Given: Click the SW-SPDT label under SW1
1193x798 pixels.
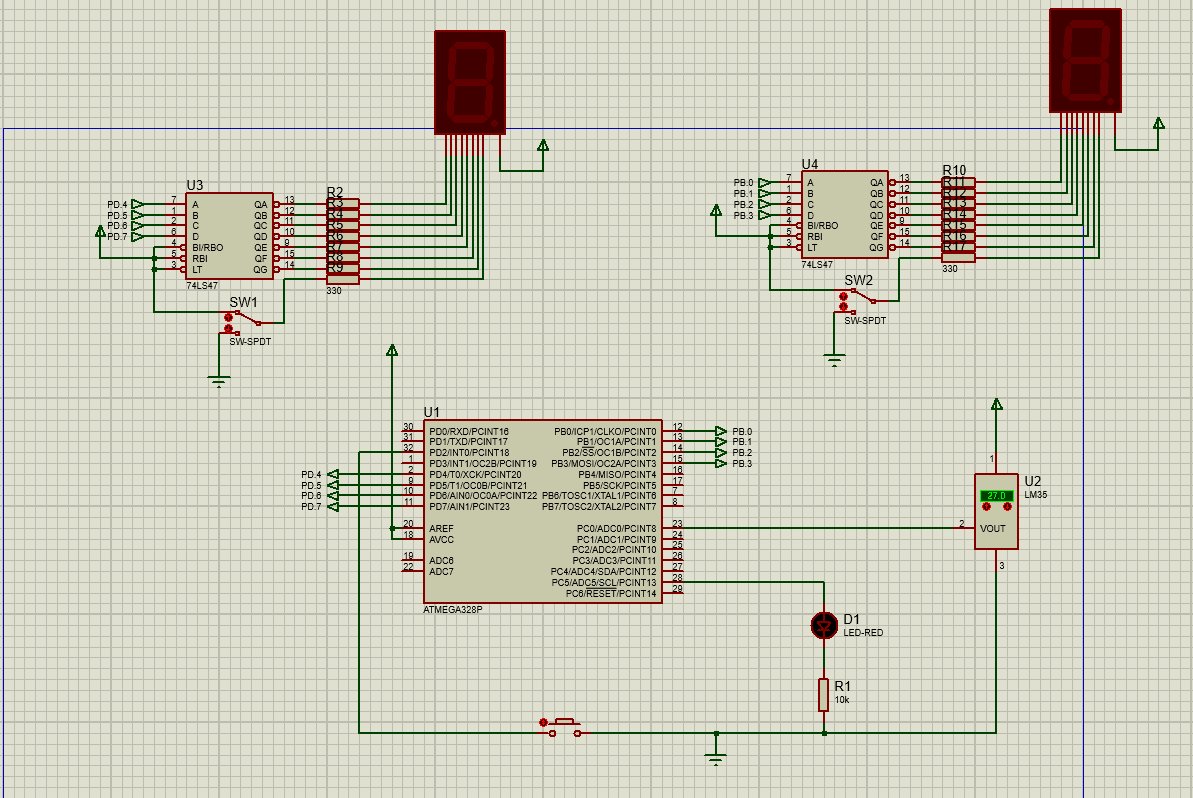Looking at the screenshot, I should pyautogui.click(x=250, y=342).
